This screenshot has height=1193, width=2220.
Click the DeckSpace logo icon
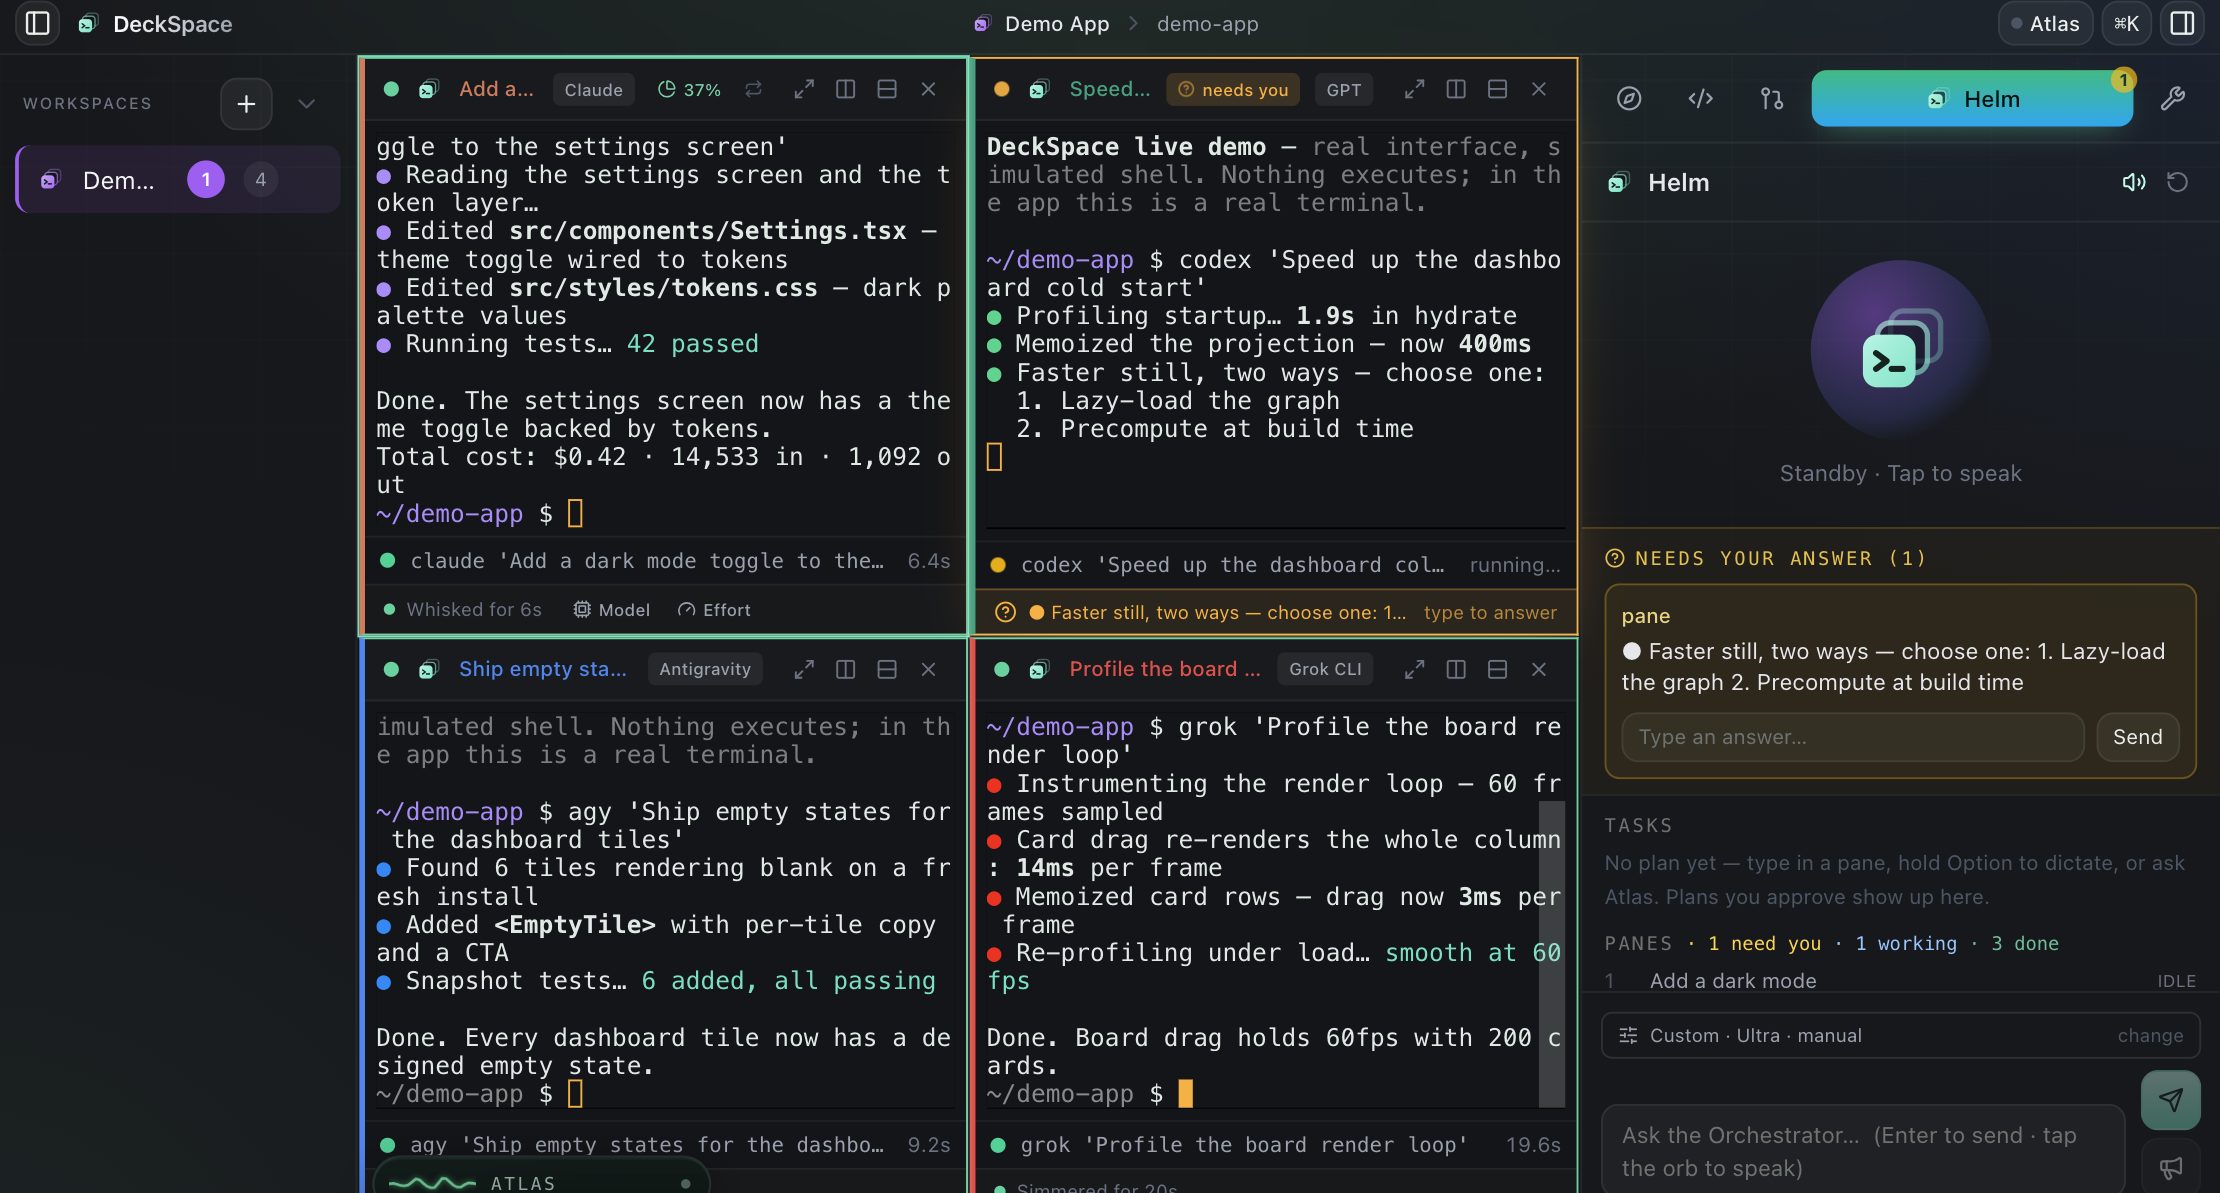coord(88,23)
